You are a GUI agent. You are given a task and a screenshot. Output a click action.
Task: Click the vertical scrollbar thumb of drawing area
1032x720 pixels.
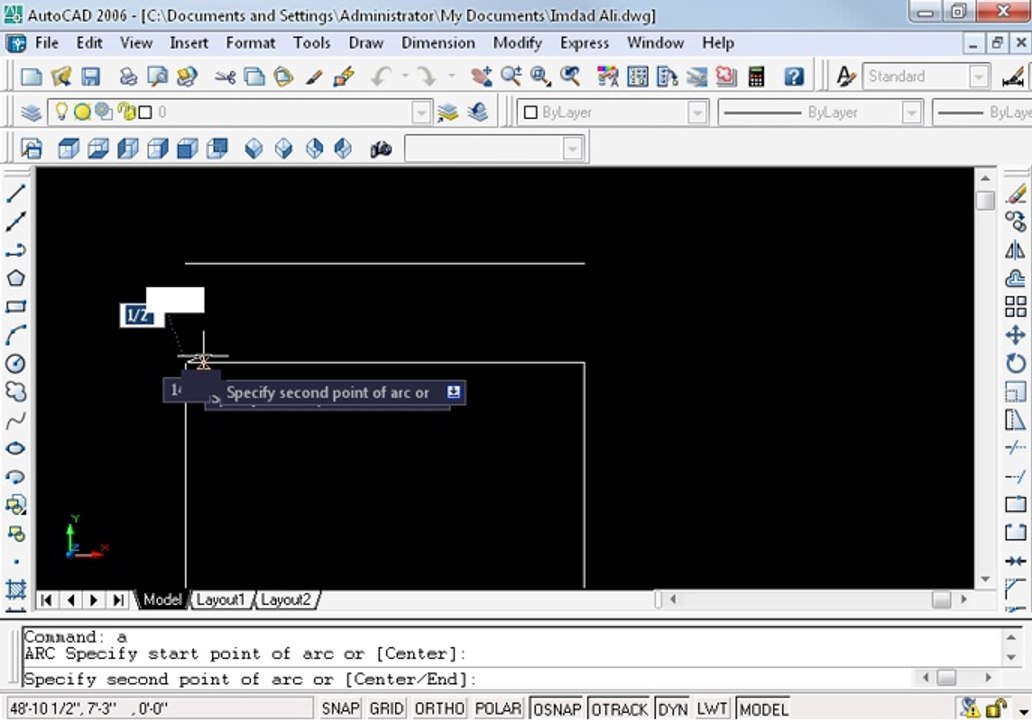click(x=985, y=200)
